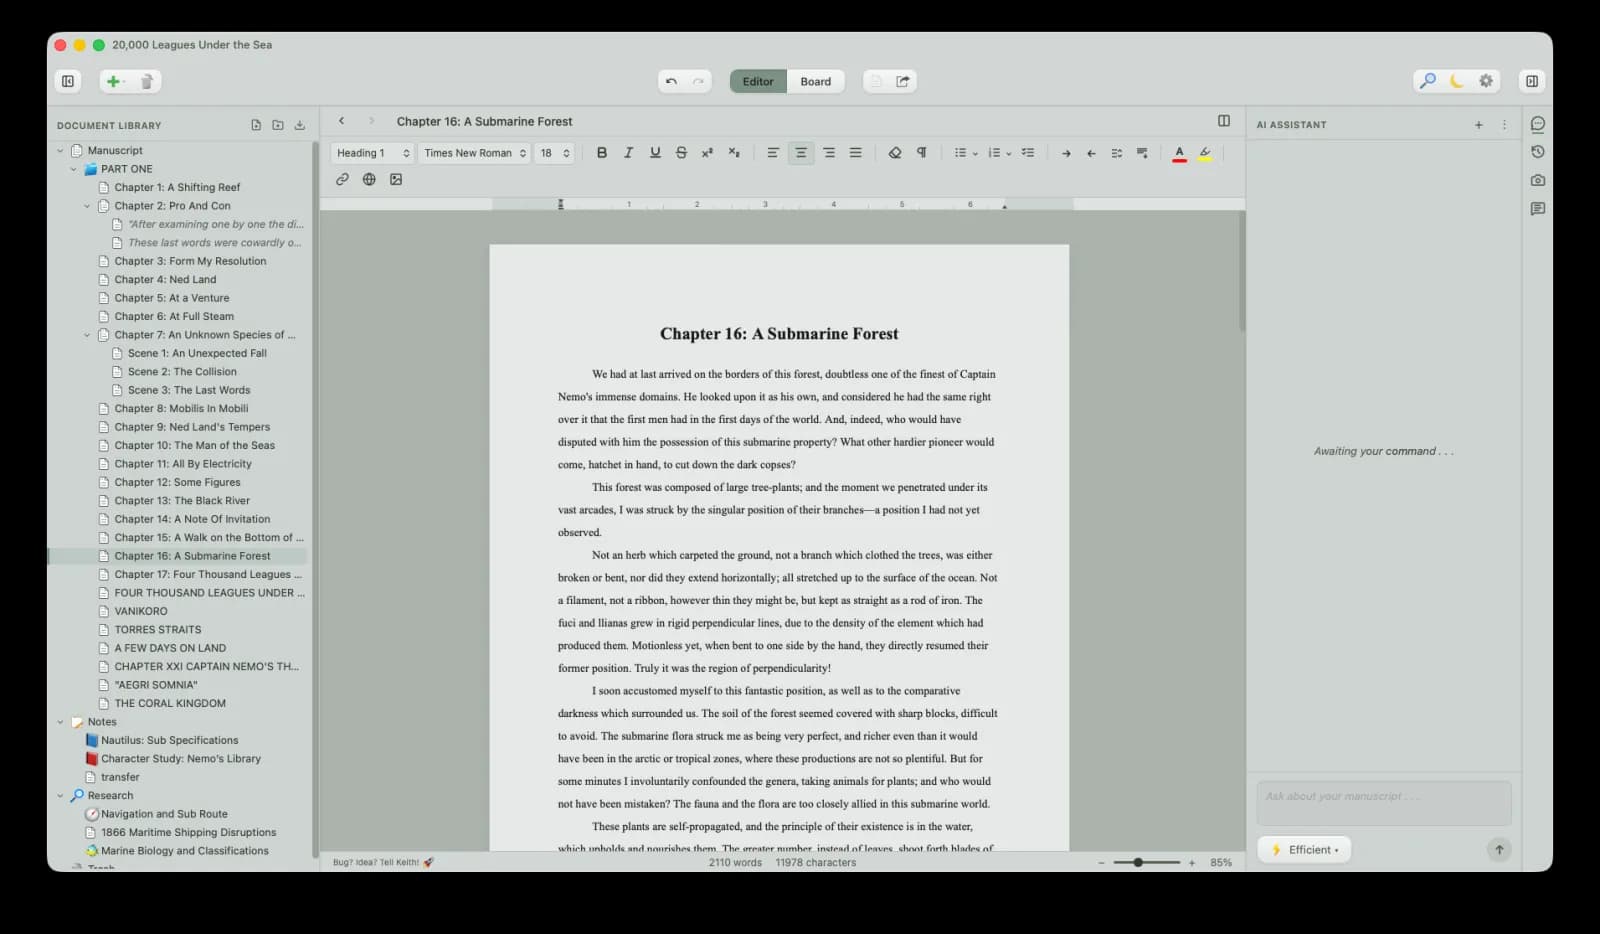Image resolution: width=1600 pixels, height=934 pixels.
Task: Start new AI Assistant chat
Action: (1479, 125)
